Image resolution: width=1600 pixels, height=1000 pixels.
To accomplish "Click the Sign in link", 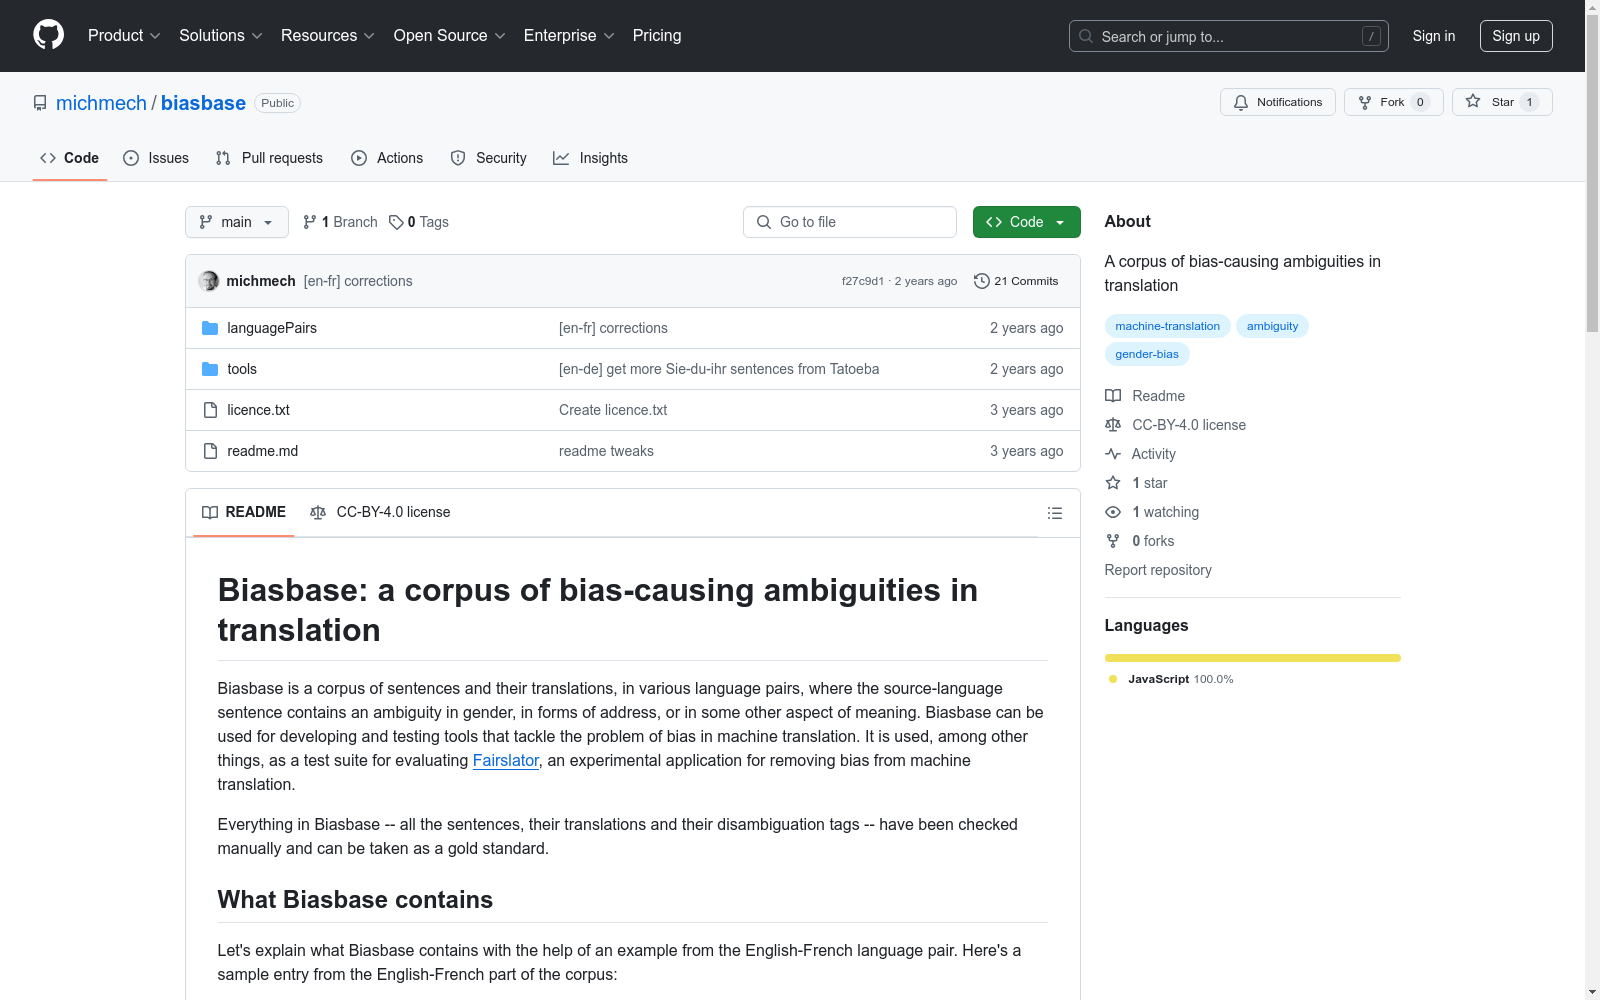I will pos(1434,36).
